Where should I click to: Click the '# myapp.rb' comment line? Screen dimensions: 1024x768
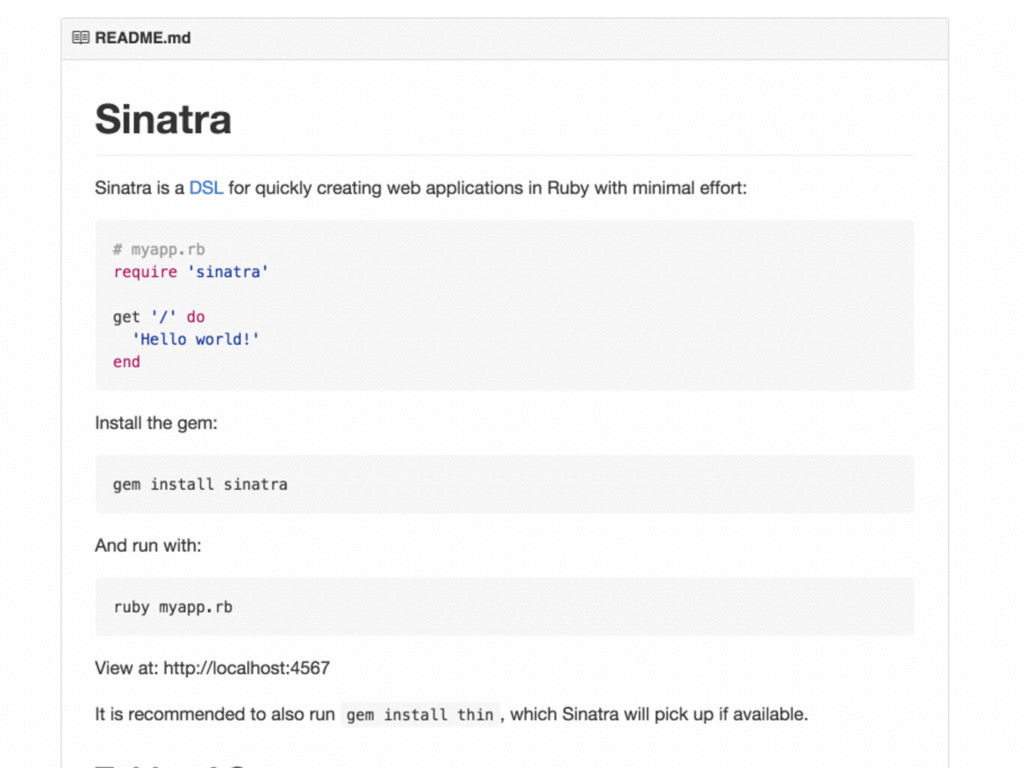coord(159,249)
